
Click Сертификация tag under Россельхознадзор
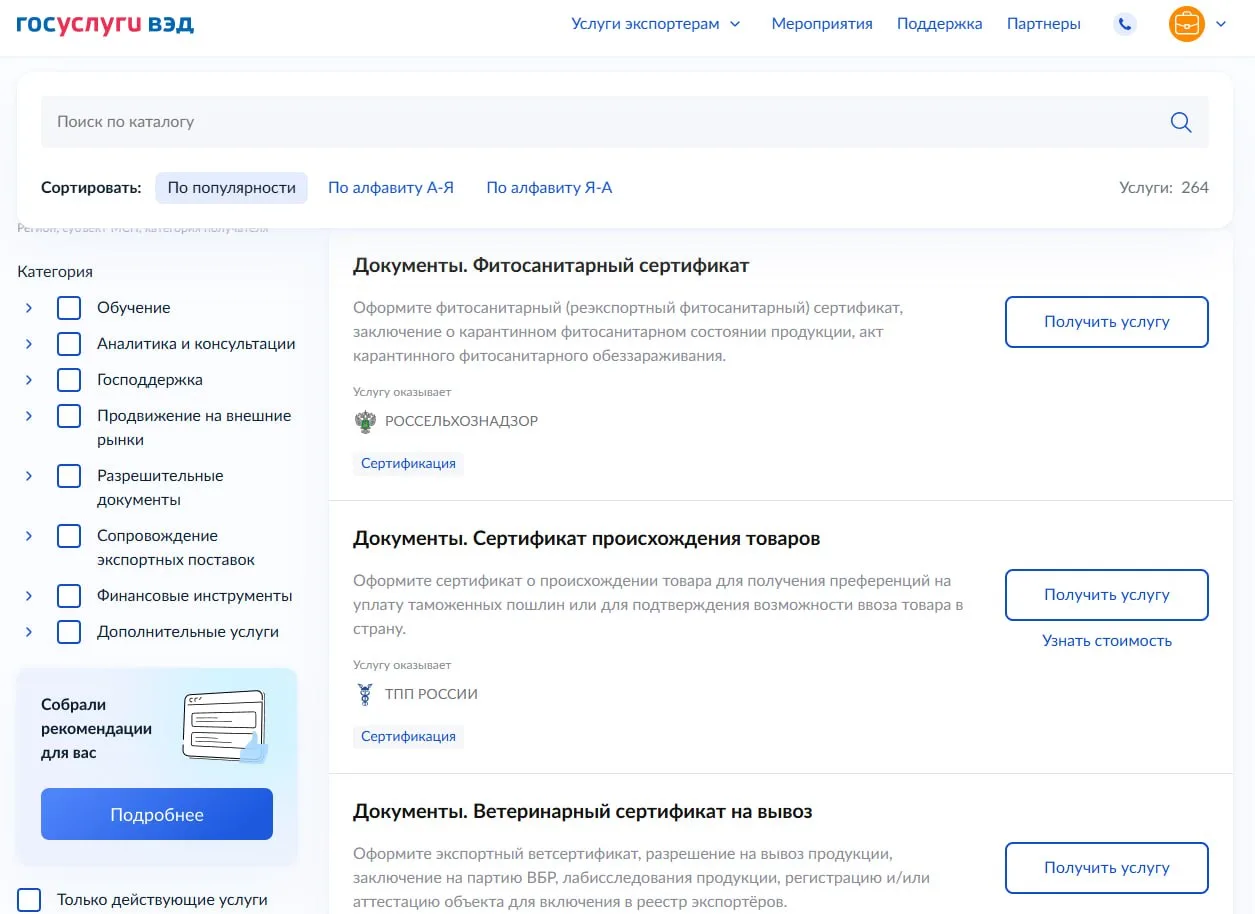(408, 464)
